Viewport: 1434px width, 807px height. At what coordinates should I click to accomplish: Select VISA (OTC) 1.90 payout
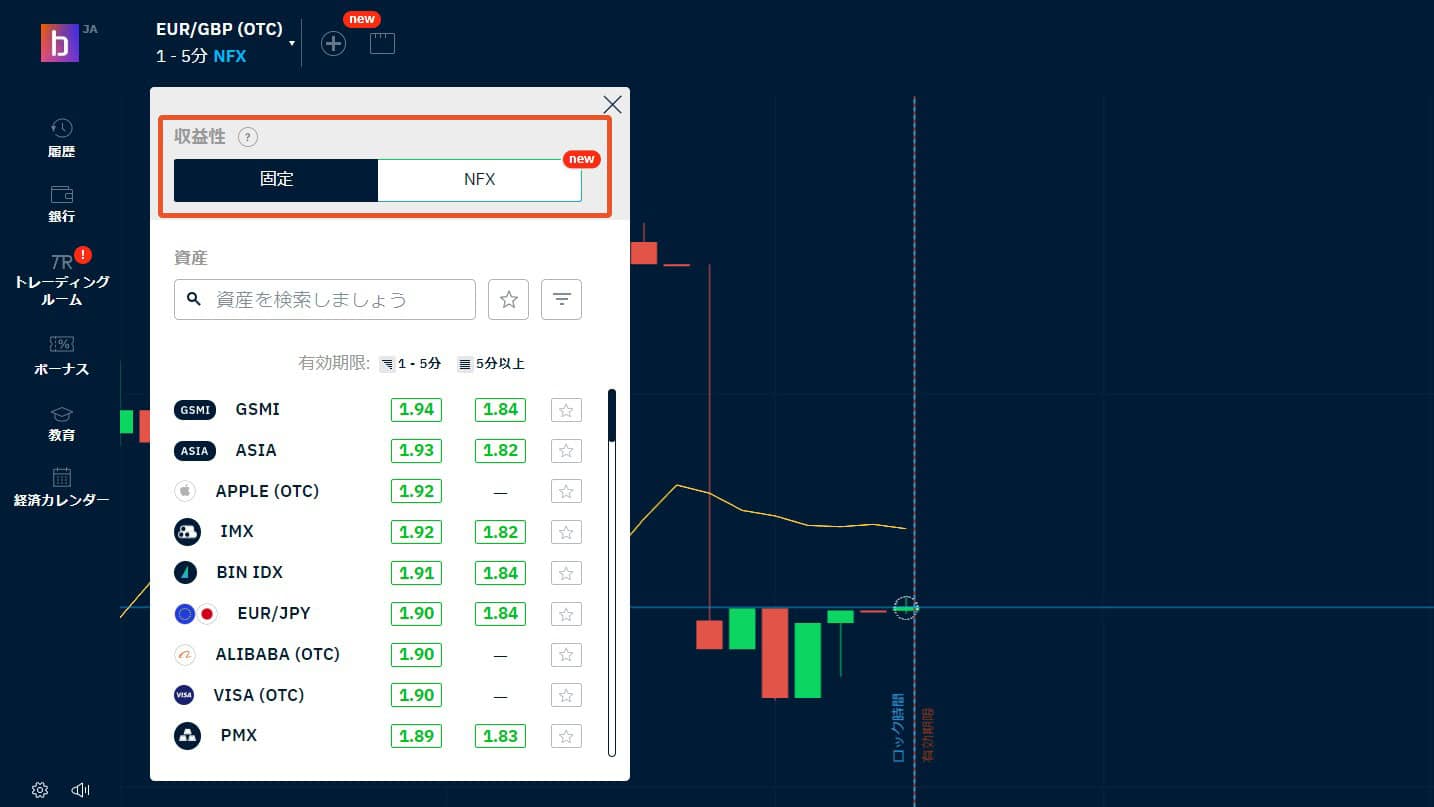pyautogui.click(x=416, y=696)
